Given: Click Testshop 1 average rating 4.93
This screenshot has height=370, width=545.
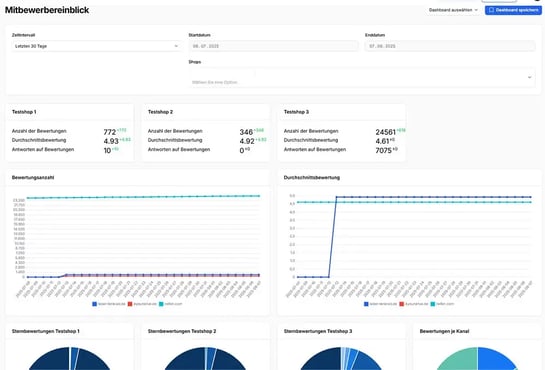Looking at the screenshot, I should click(x=111, y=141).
